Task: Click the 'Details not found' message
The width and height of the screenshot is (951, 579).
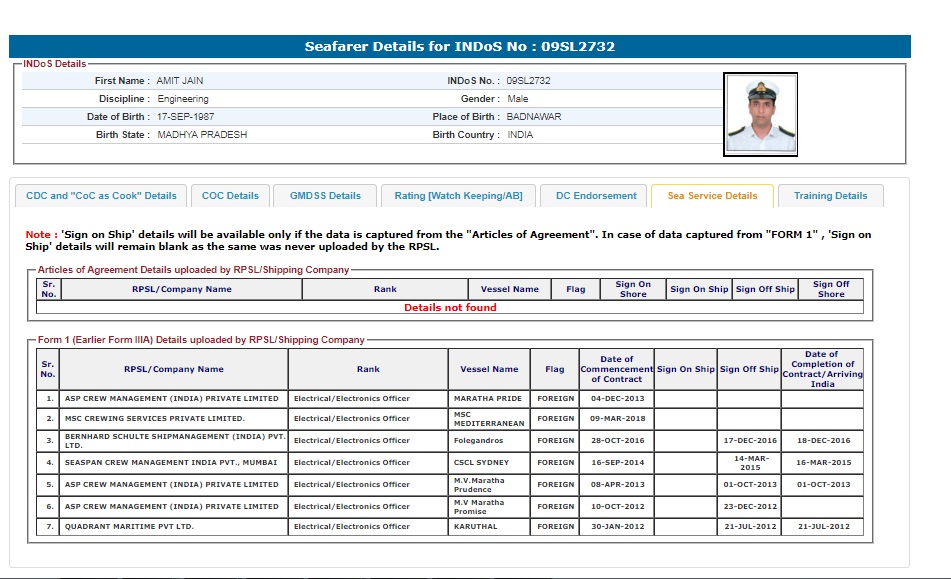Action: (x=450, y=308)
